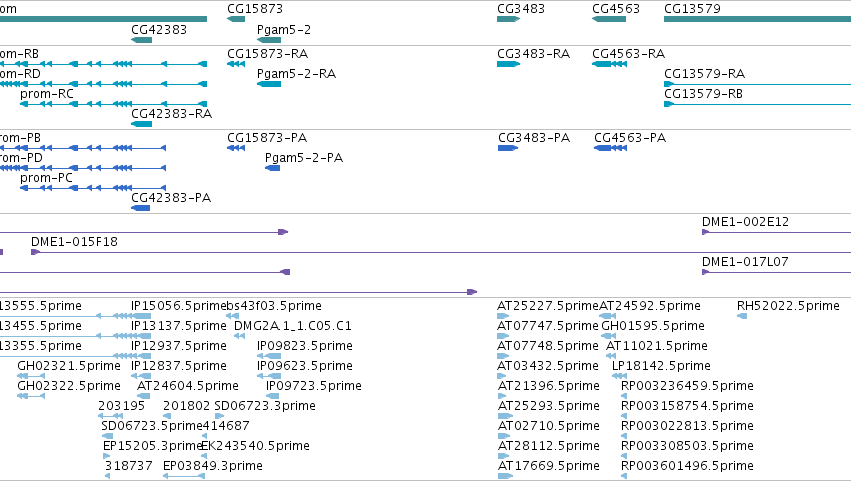851x481 pixels.
Task: Open the AT24592.5prime EST label
Action: (x=650, y=306)
